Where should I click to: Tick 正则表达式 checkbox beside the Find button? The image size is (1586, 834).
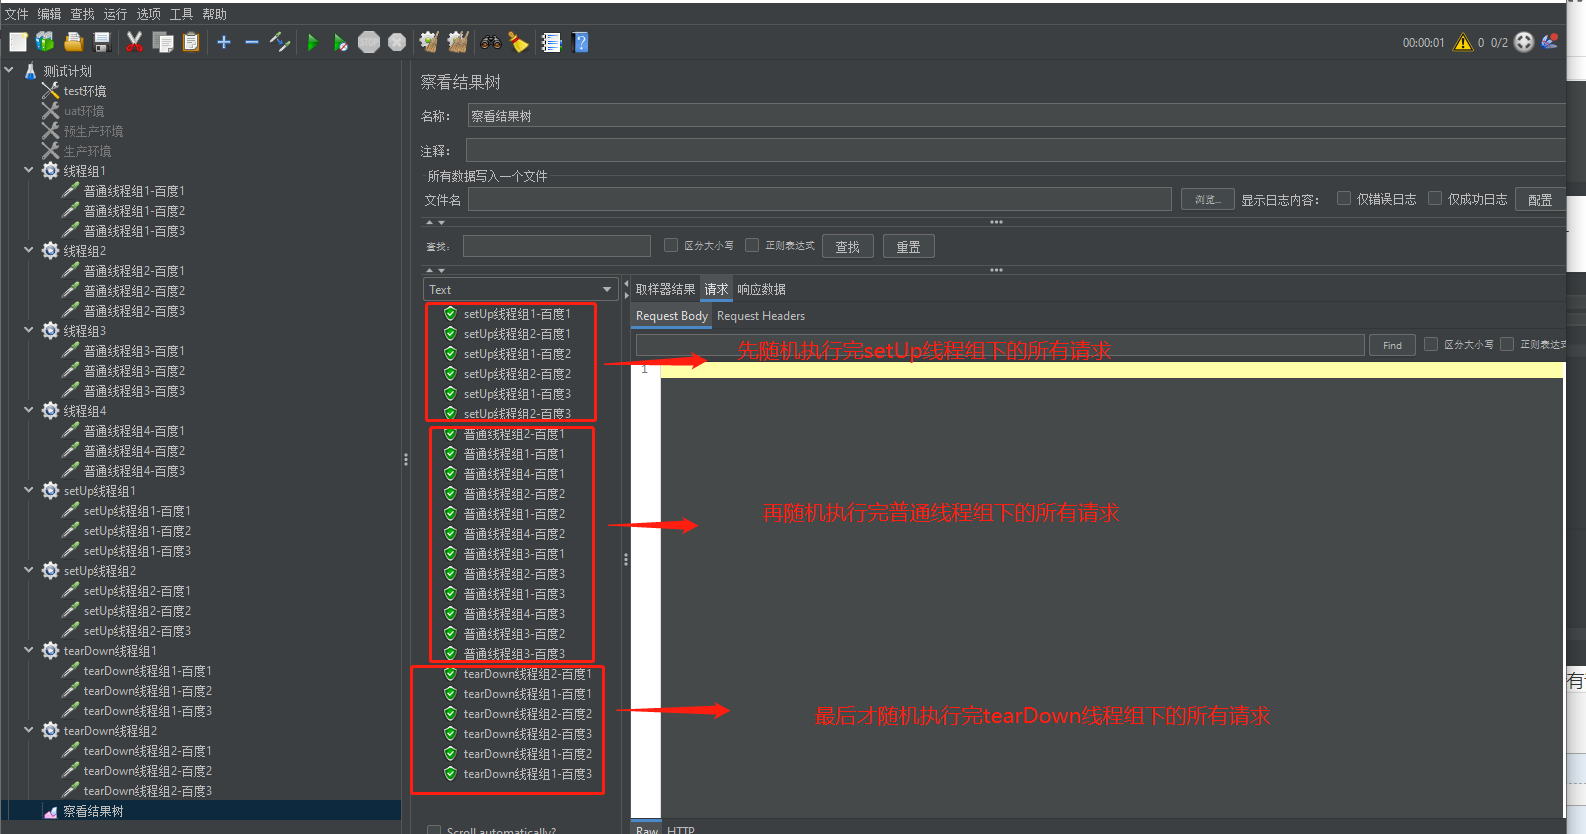click(1507, 344)
